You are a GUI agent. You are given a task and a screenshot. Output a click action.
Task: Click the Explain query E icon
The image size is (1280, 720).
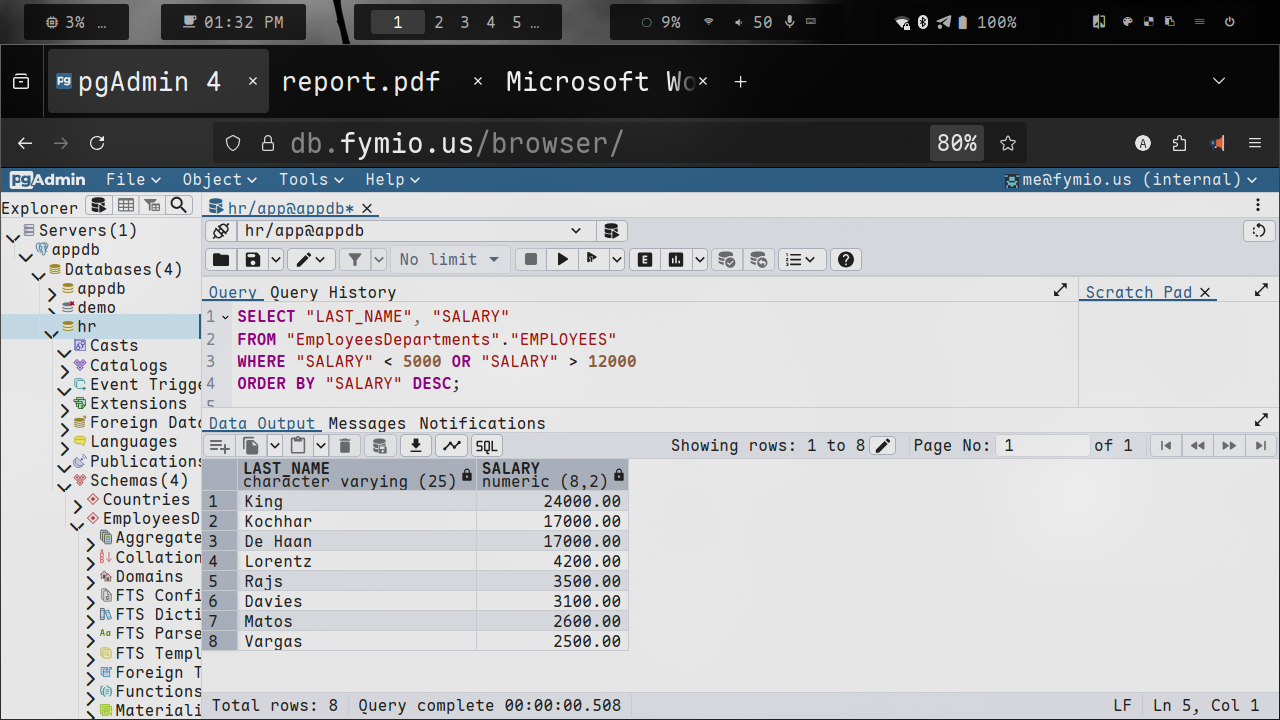[645, 260]
